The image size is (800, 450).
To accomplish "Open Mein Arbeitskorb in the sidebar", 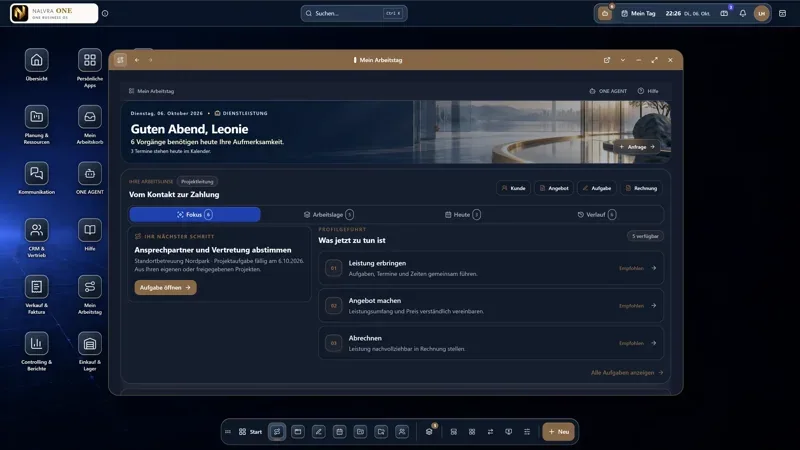I will (90, 117).
